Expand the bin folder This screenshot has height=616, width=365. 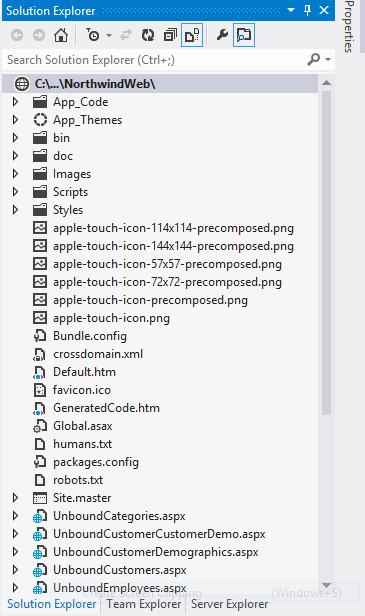pos(15,138)
